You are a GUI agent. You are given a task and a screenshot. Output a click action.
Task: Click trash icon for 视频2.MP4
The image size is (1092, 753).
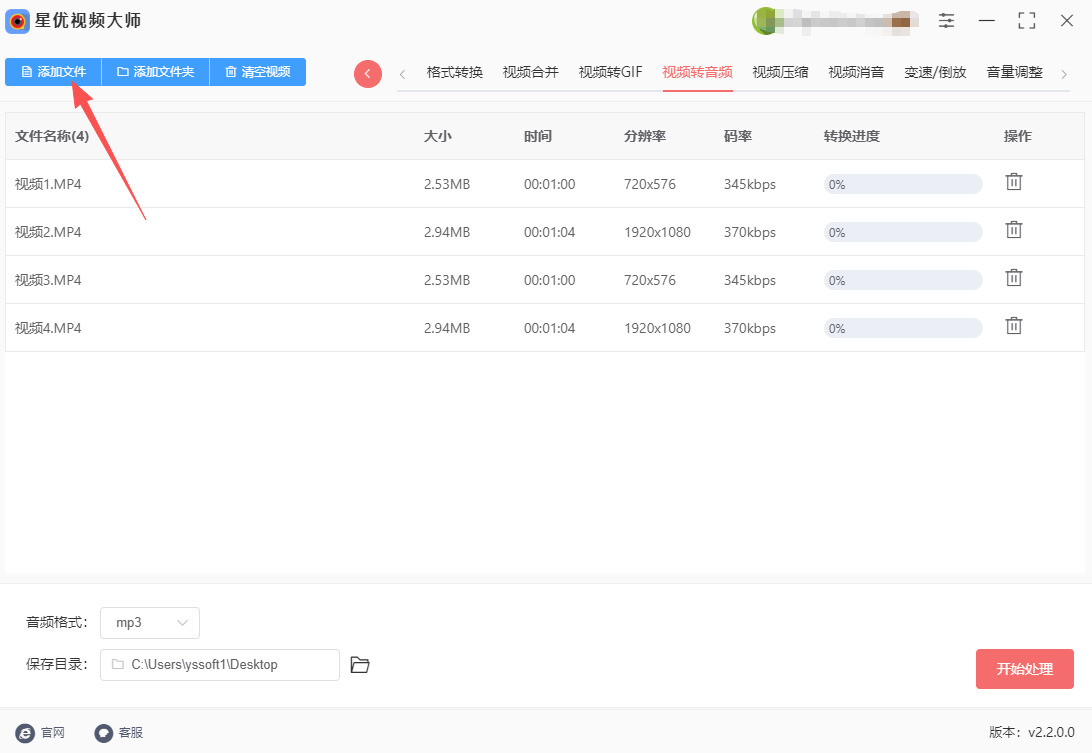1013,230
